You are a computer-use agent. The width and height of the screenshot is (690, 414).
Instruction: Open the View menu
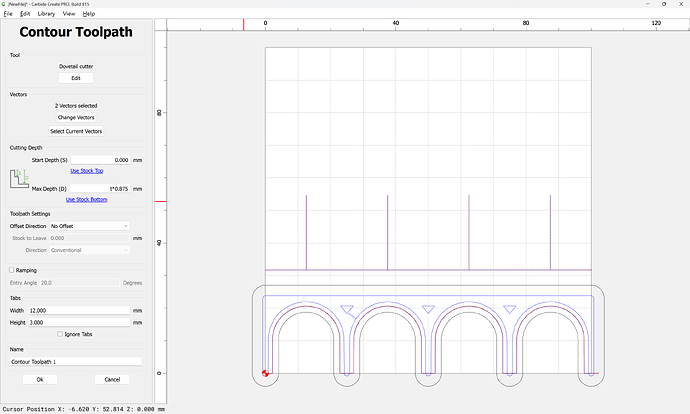click(x=69, y=14)
